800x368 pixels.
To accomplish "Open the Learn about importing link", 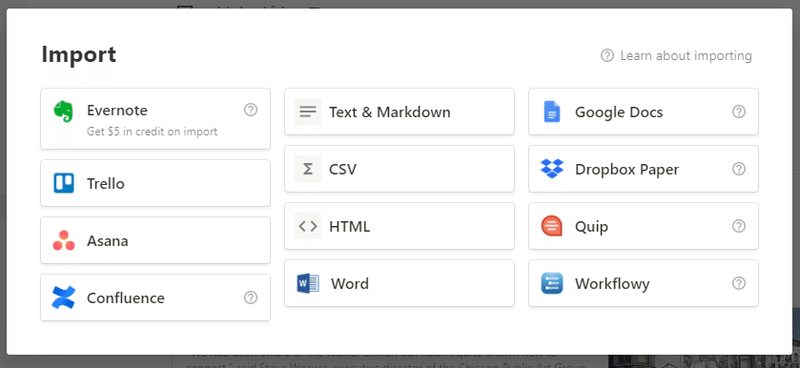I will tap(677, 56).
